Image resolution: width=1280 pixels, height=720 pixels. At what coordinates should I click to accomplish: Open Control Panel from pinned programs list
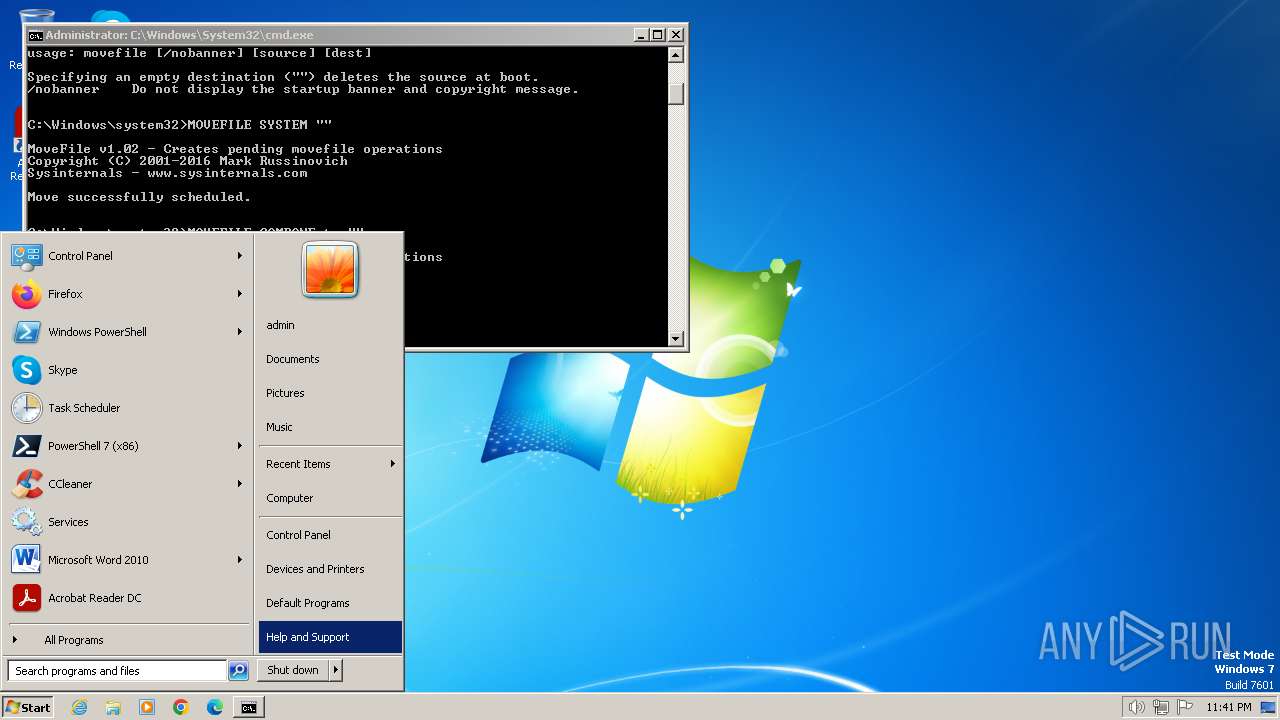tap(127, 256)
